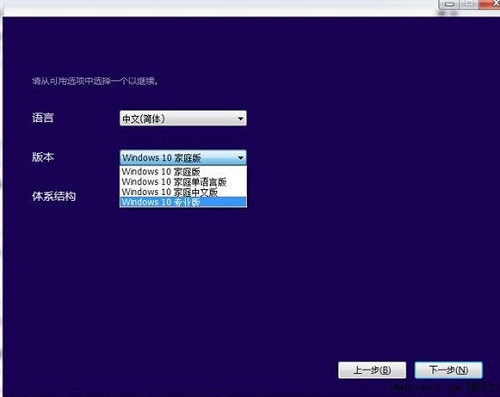Minimize the setup window

click(450, 4)
